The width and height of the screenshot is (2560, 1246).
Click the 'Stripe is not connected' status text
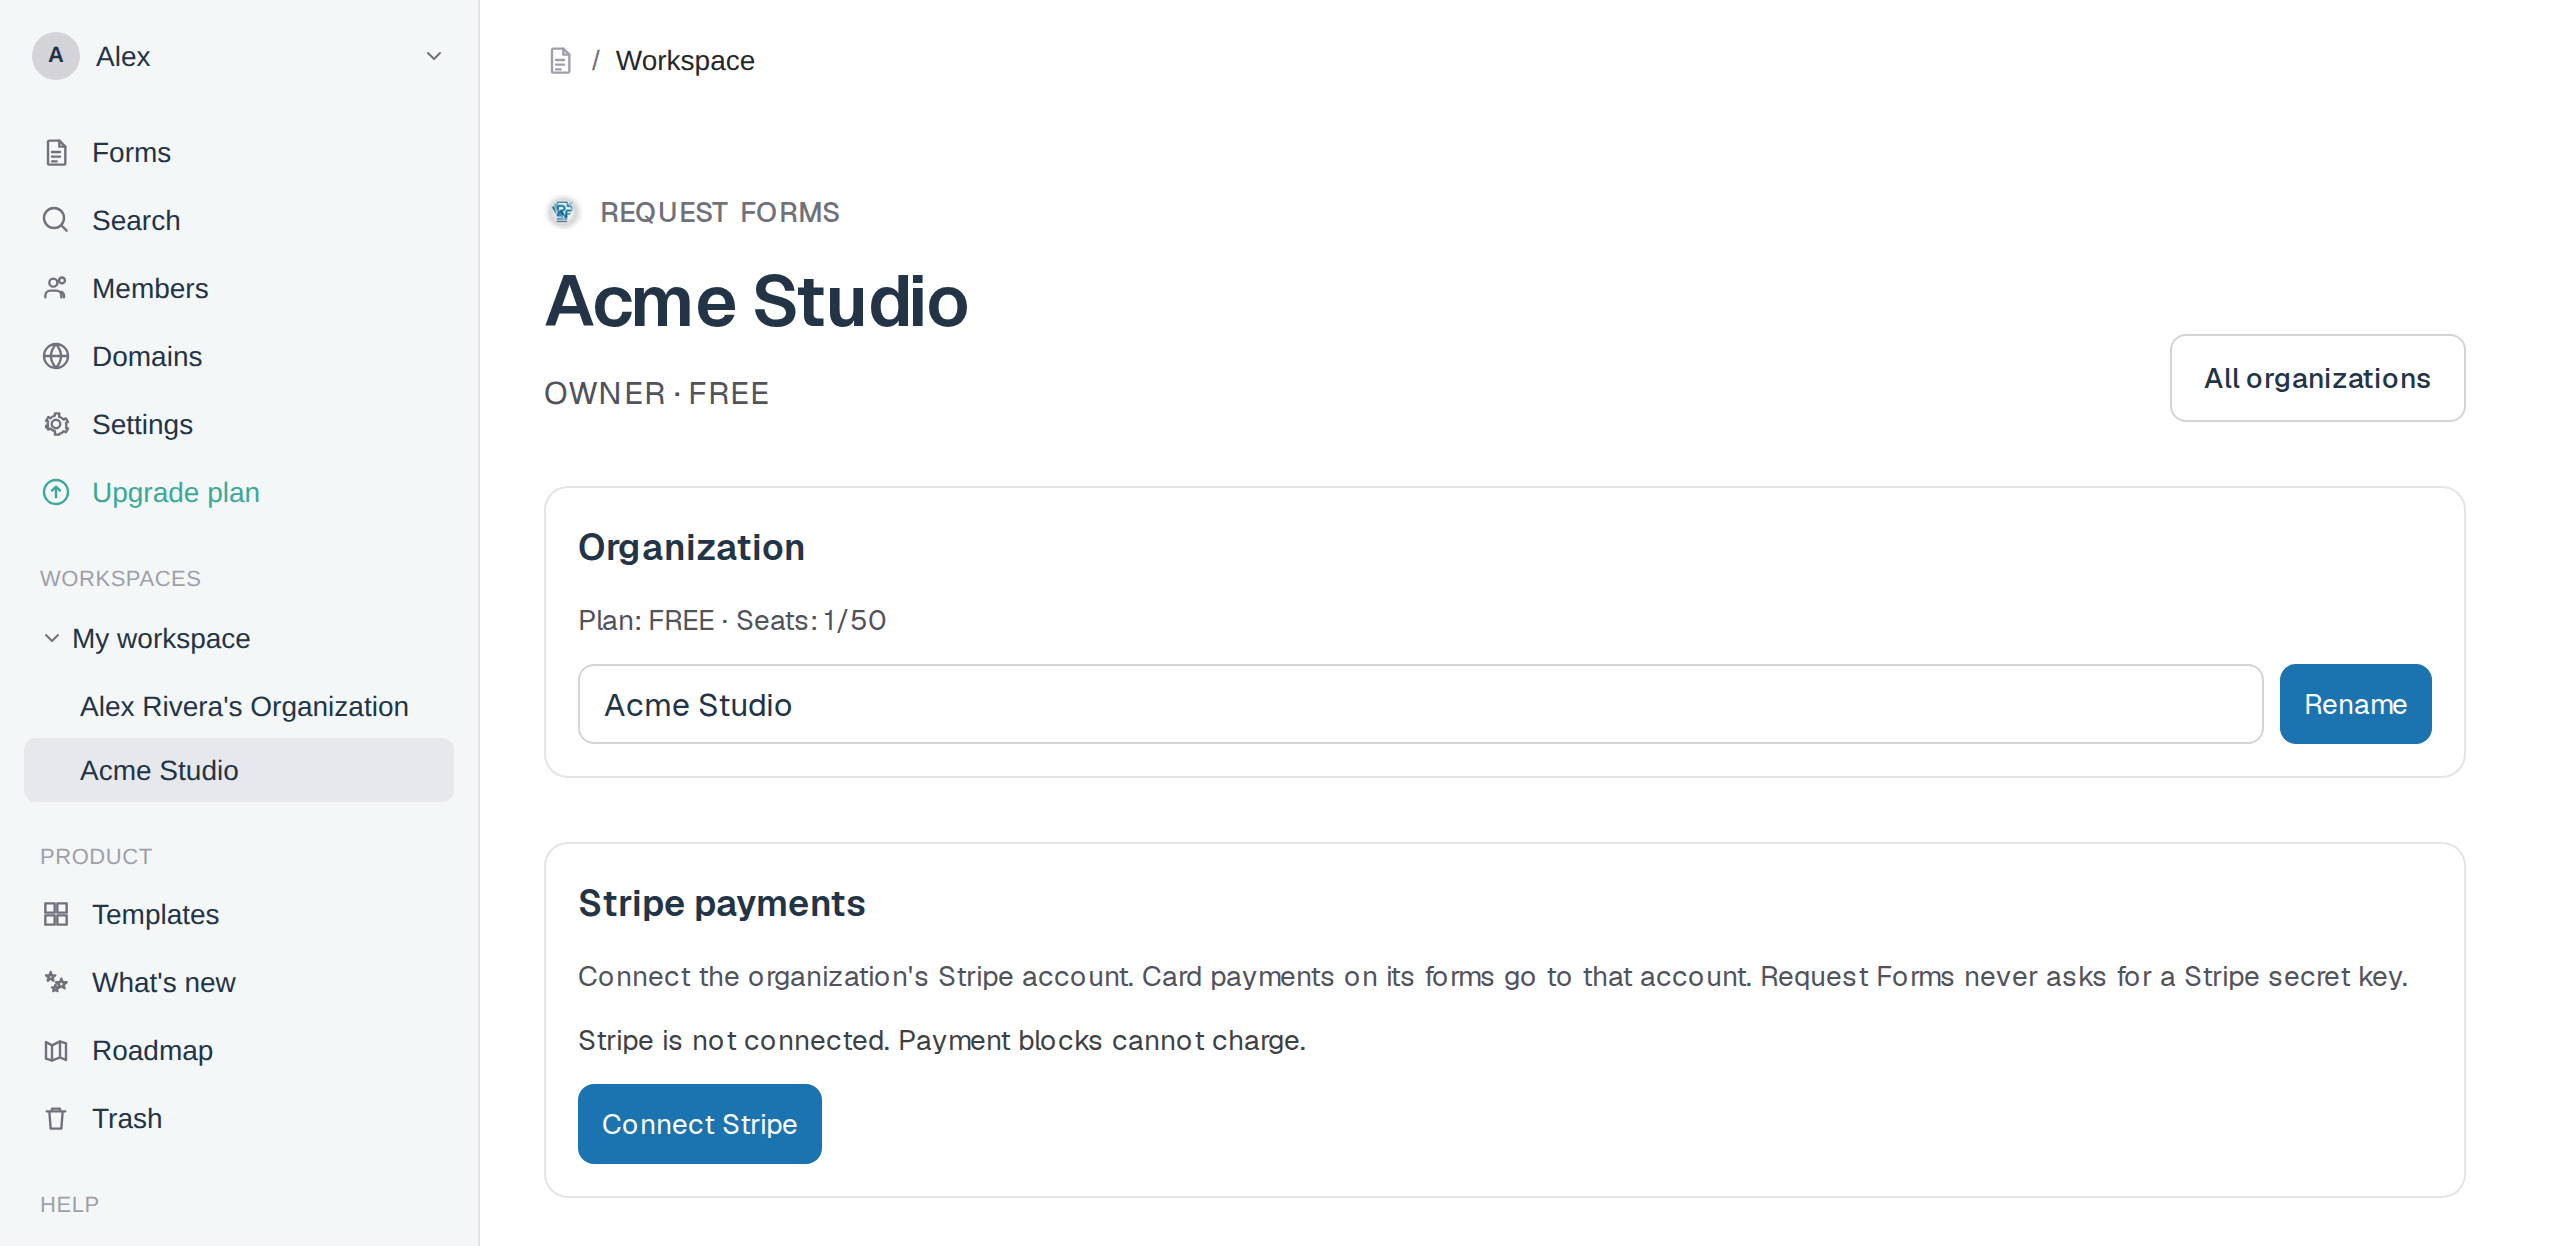942,1040
